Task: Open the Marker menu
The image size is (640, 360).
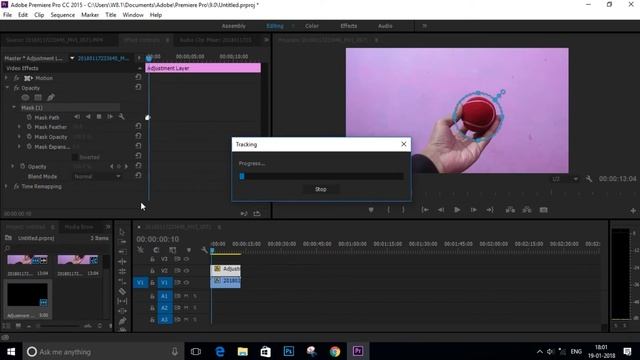Action: tap(90, 15)
